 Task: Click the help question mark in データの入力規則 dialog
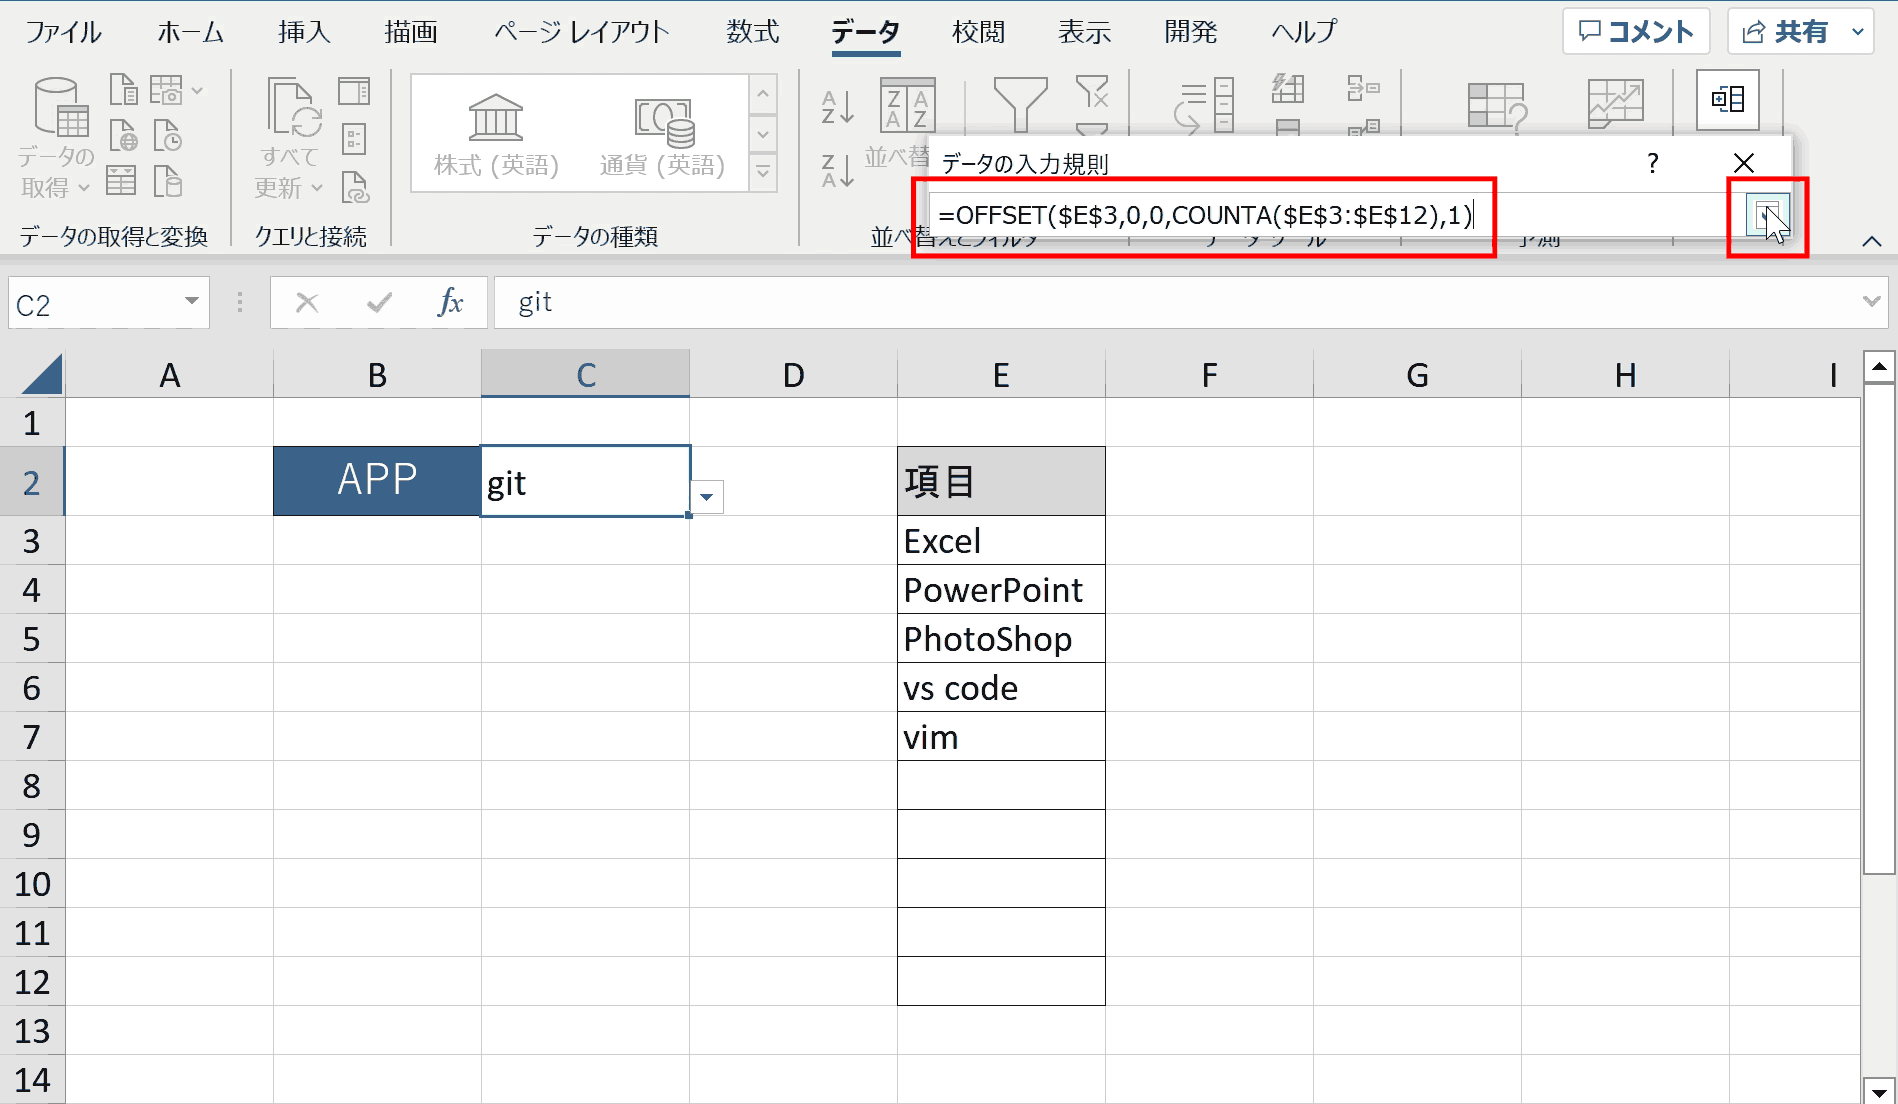tap(1653, 163)
